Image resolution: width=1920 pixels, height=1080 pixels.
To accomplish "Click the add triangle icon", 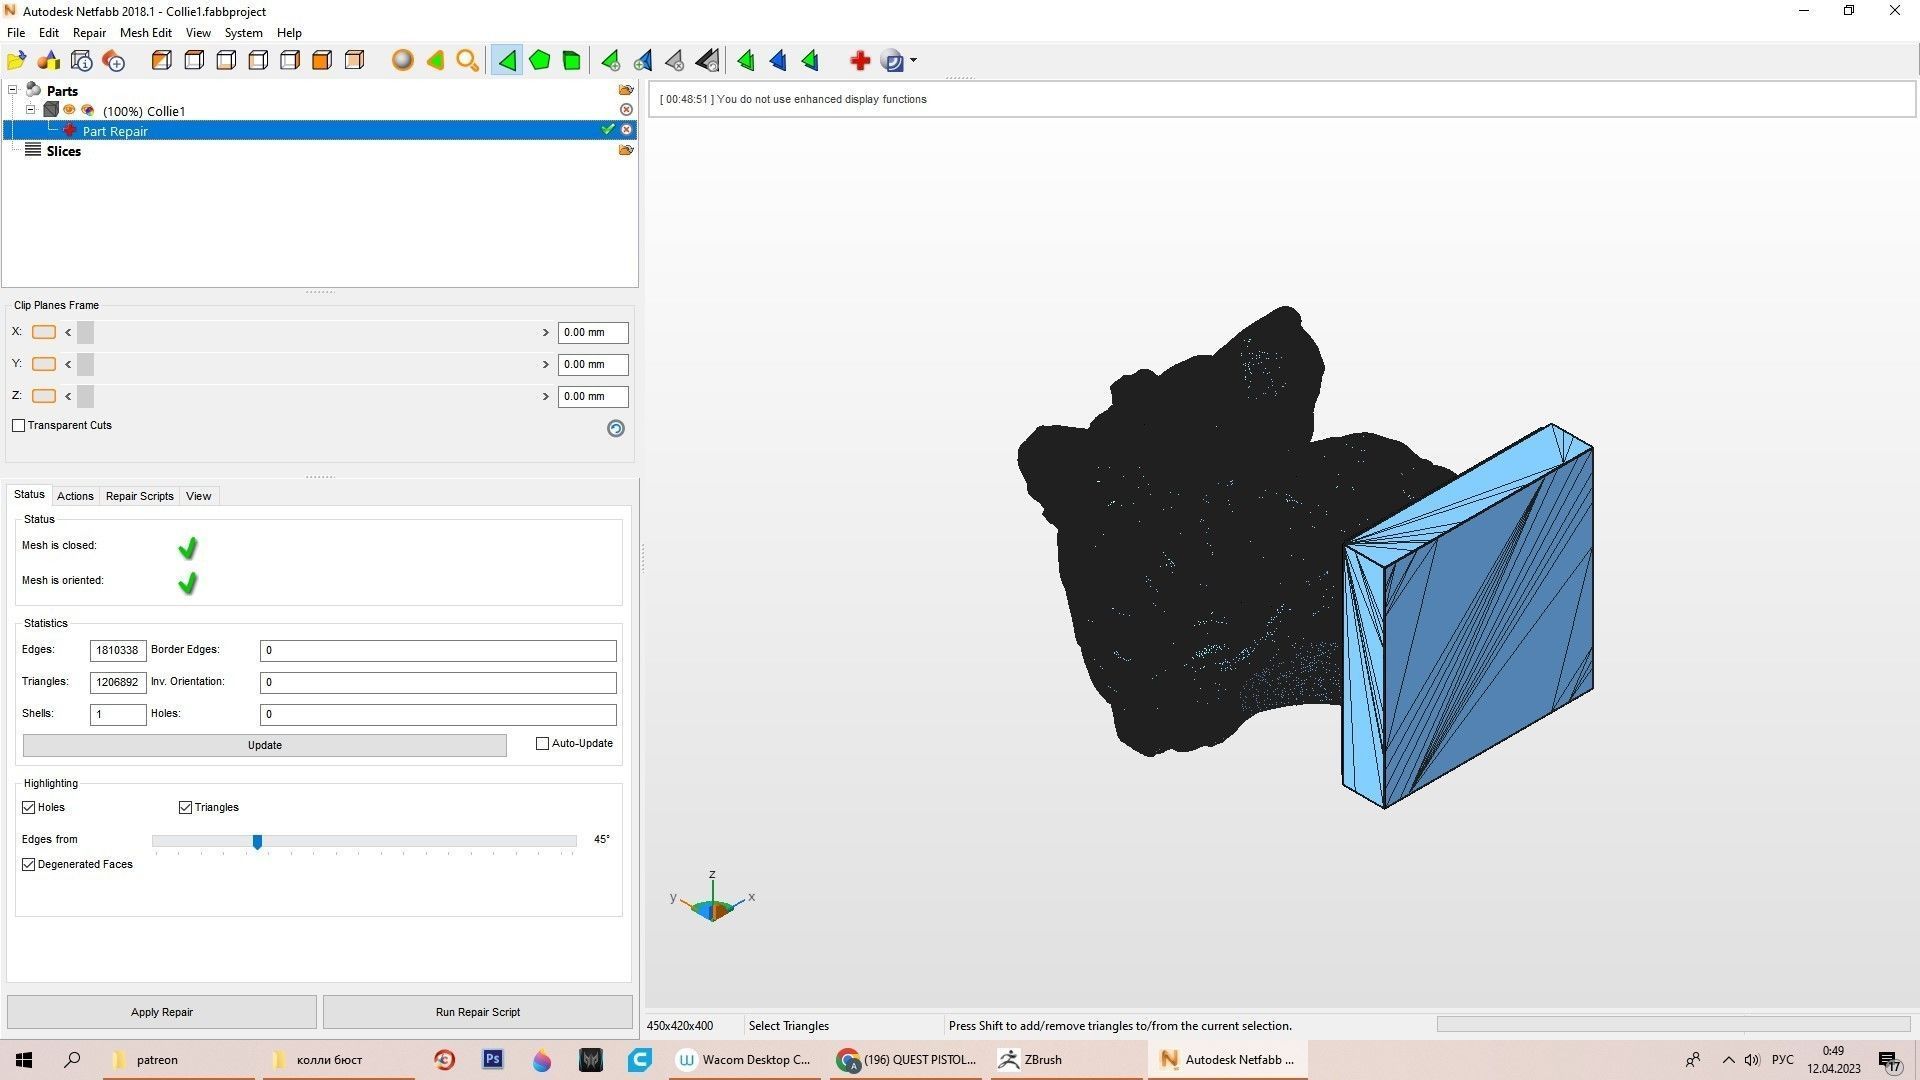I will 610,61.
